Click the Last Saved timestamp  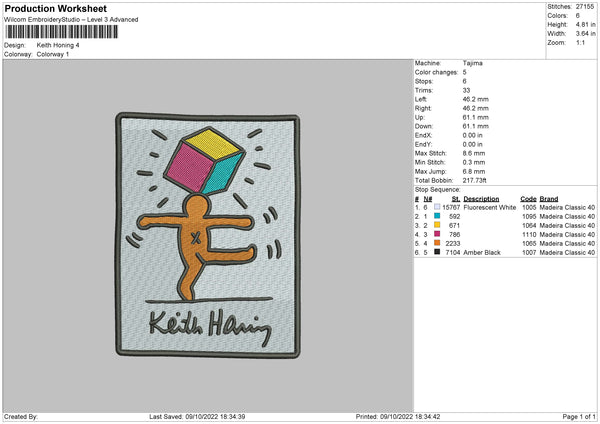tap(197, 417)
